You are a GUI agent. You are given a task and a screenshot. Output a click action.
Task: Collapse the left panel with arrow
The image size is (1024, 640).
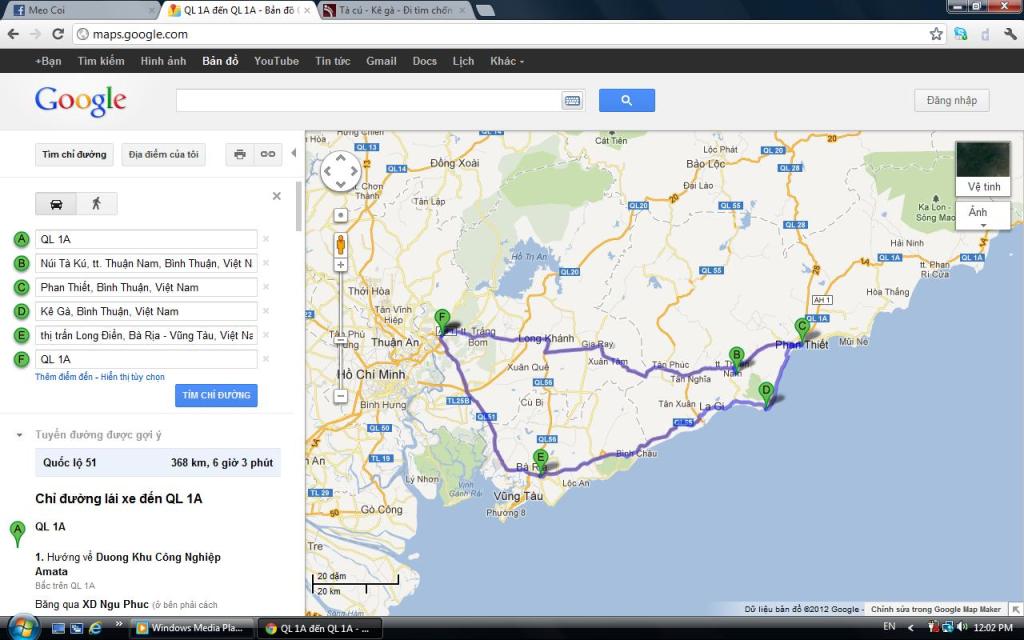click(294, 153)
